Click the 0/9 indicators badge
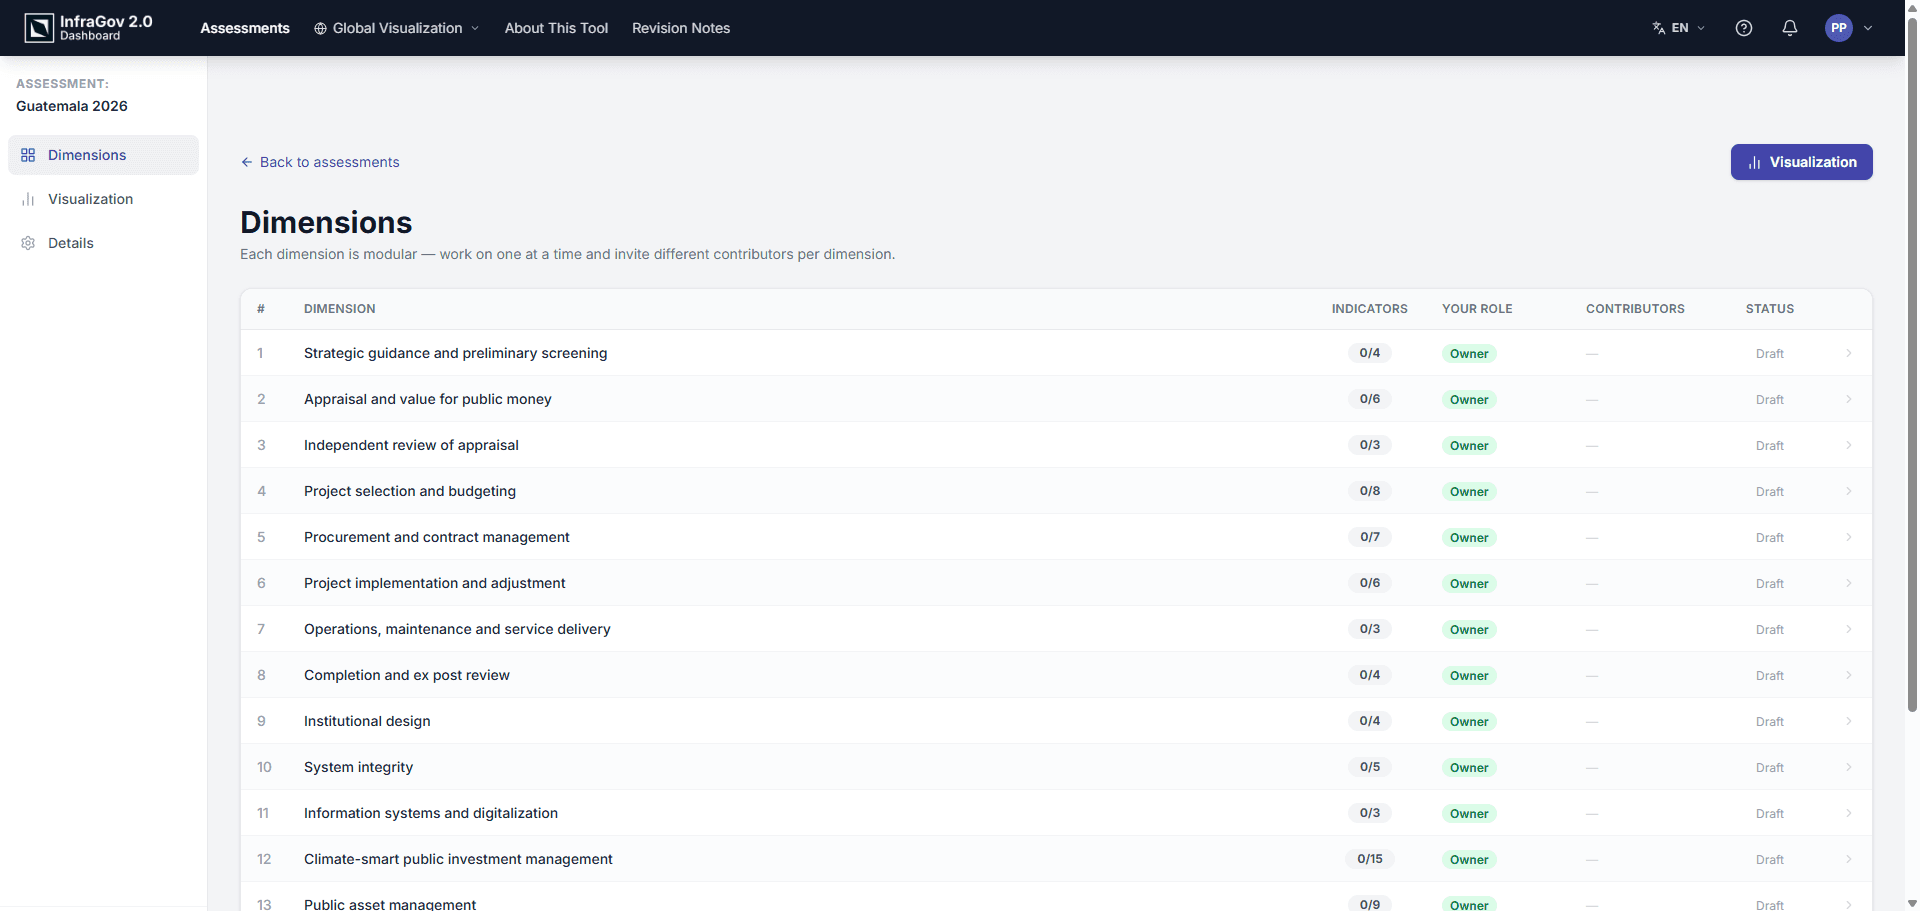1920x911 pixels. pos(1370,904)
